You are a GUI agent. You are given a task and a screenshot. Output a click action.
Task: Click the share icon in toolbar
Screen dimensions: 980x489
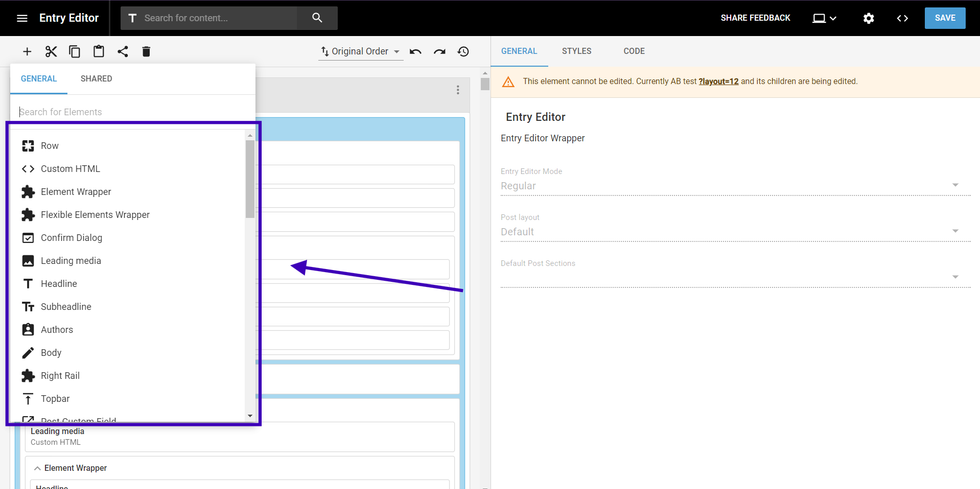(x=123, y=52)
